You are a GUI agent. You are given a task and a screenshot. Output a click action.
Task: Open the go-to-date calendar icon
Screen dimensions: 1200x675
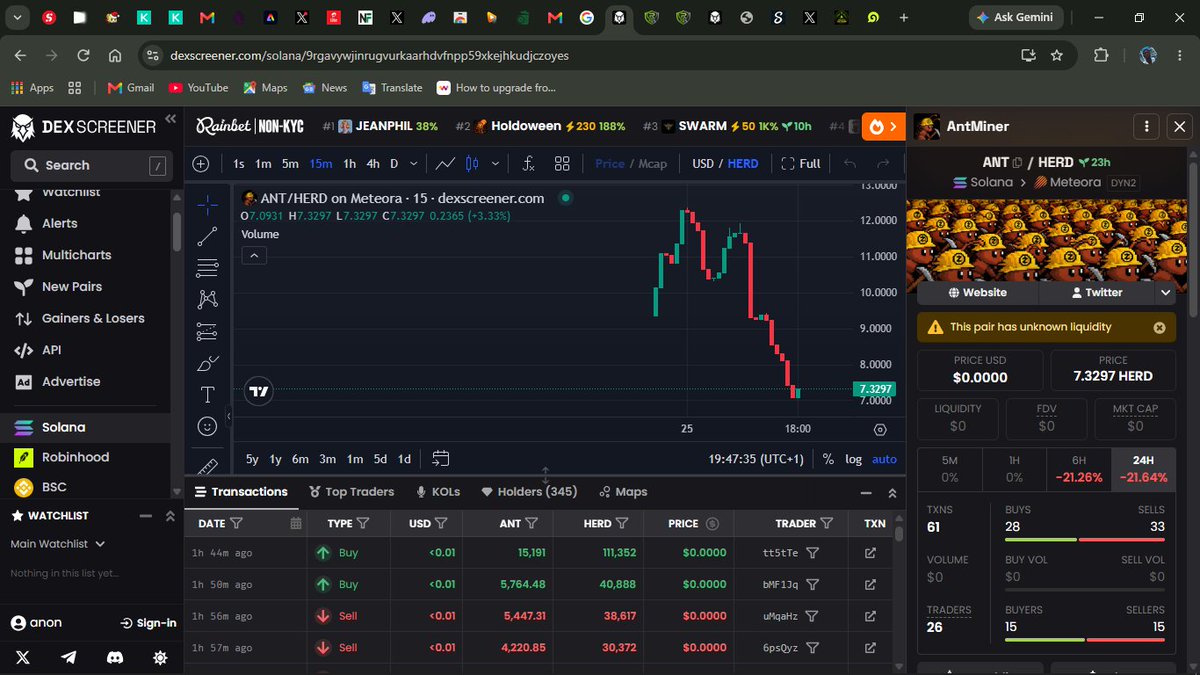440,459
